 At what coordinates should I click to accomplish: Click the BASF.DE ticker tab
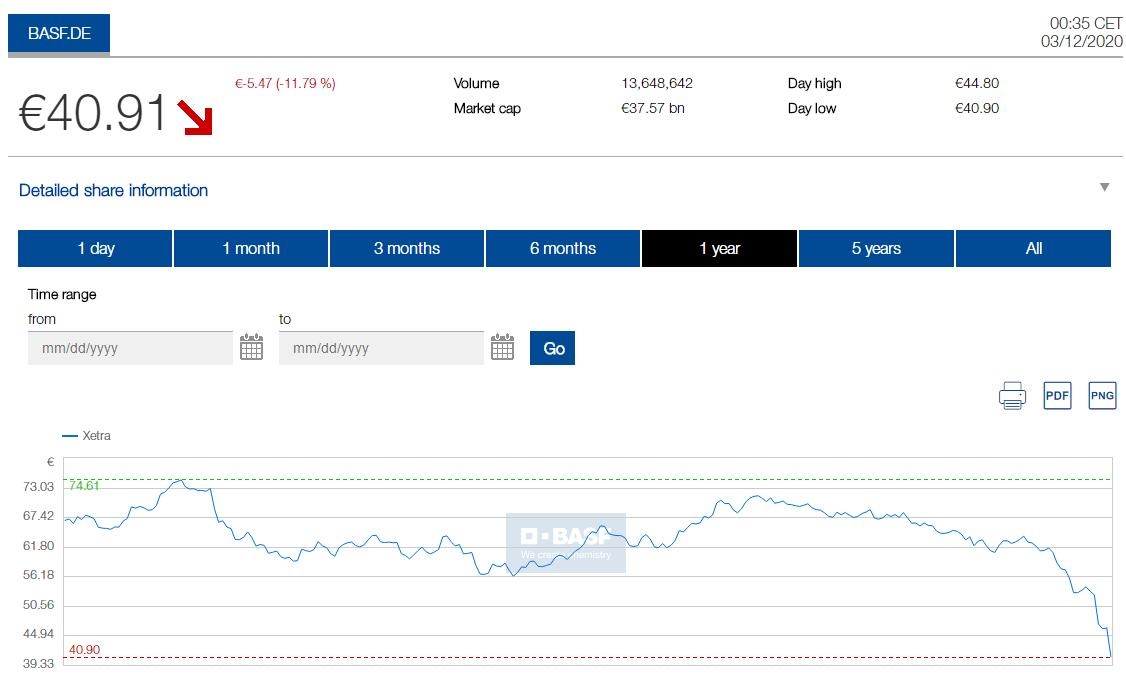tap(59, 34)
